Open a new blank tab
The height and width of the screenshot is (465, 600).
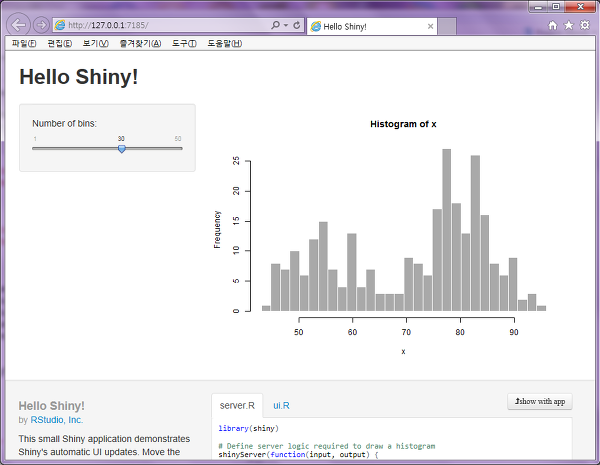(x=447, y=26)
